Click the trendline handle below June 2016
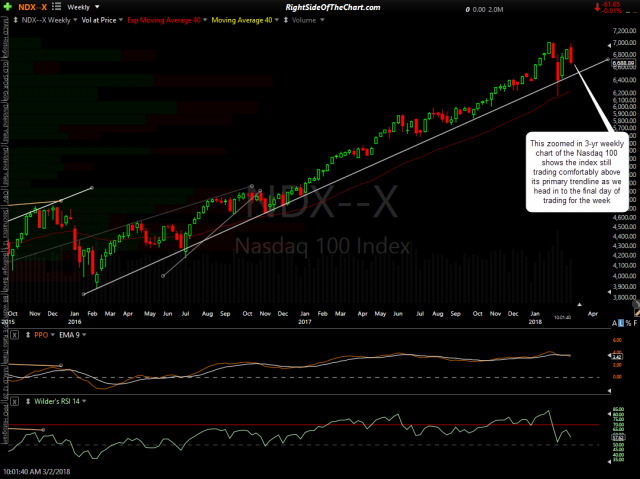The image size is (640, 479). point(163,276)
